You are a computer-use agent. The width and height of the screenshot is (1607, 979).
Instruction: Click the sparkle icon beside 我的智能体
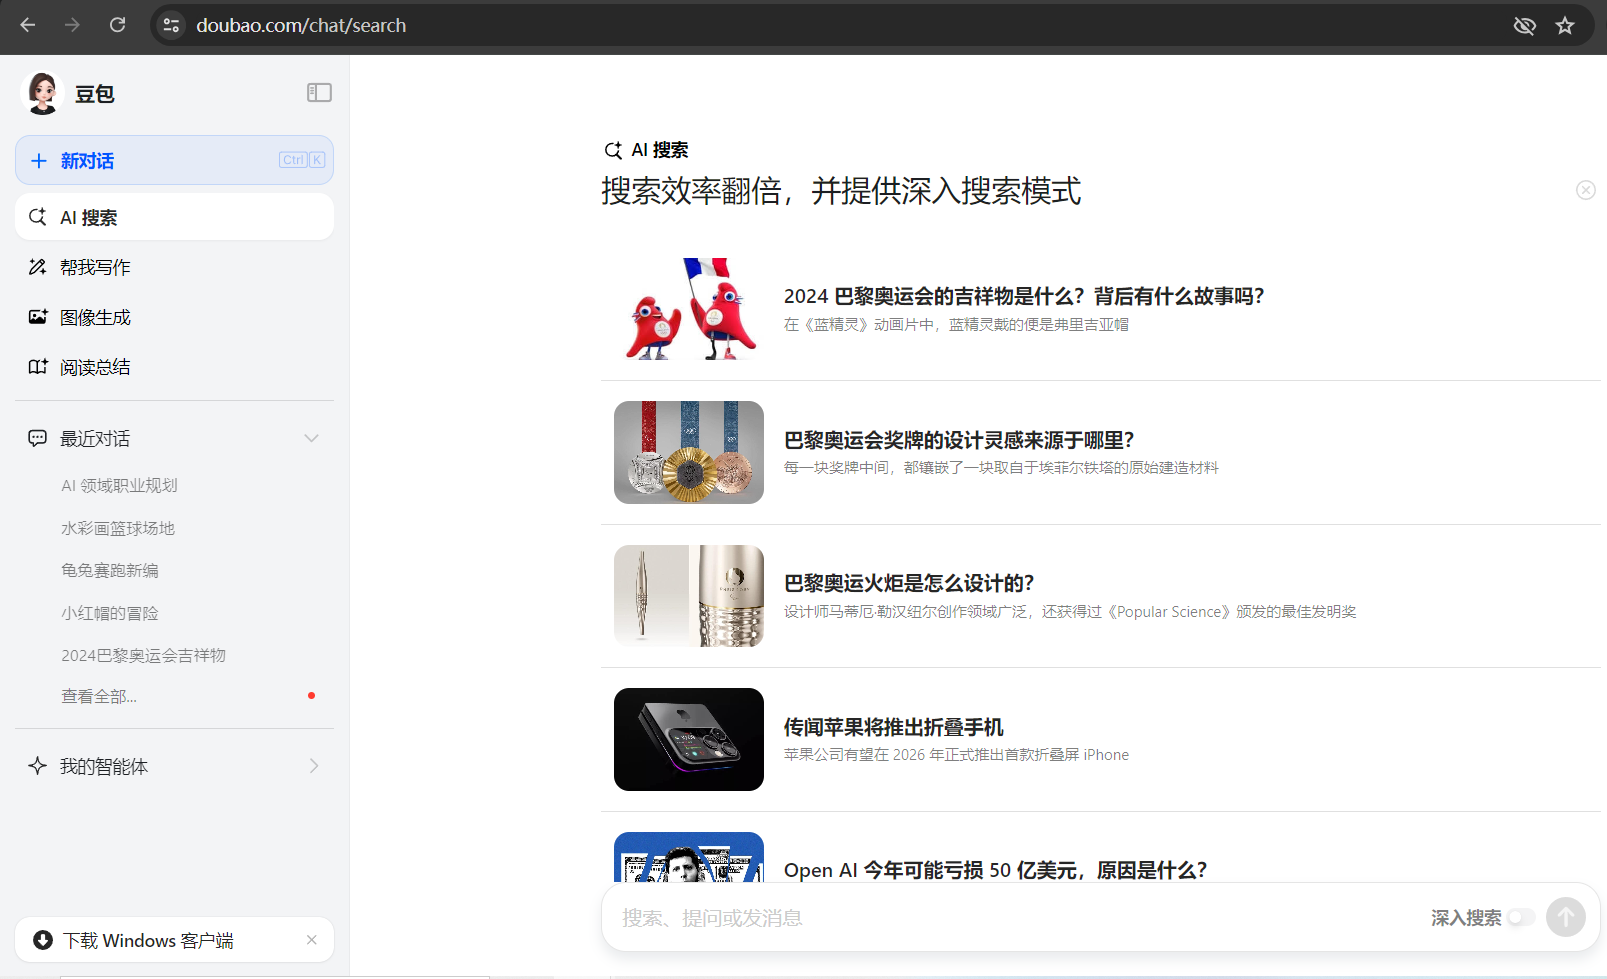[x=38, y=766]
